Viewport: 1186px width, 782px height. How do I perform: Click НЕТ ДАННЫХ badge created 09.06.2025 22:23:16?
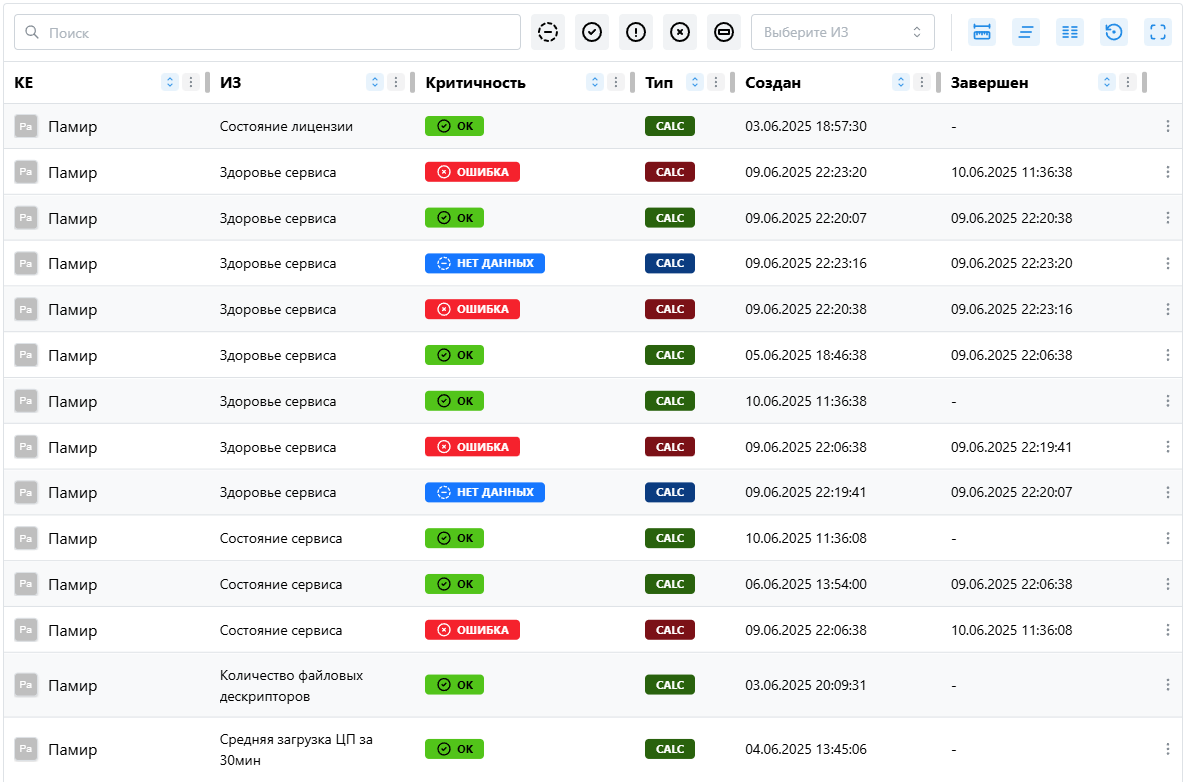pos(485,263)
